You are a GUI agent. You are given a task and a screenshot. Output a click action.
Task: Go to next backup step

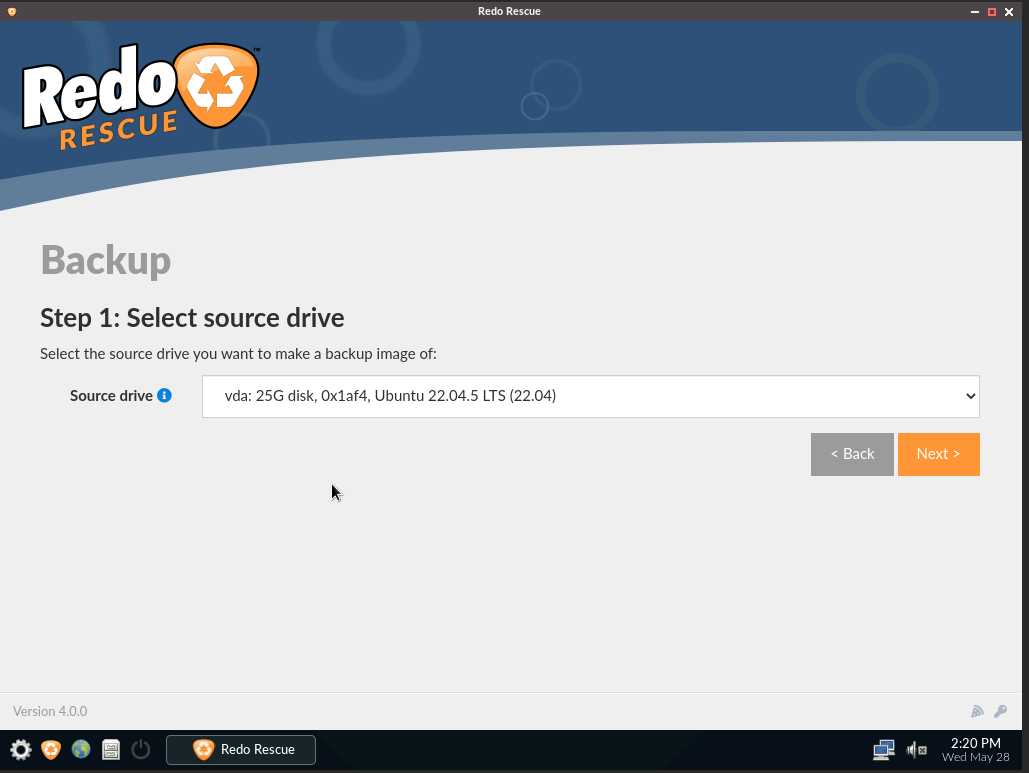point(938,454)
